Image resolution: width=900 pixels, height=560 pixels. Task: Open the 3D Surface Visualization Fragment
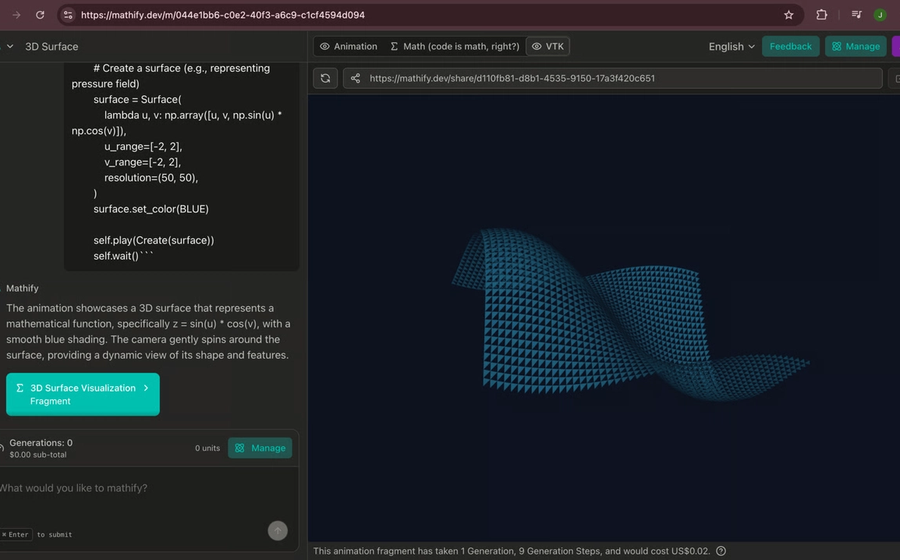pos(83,395)
